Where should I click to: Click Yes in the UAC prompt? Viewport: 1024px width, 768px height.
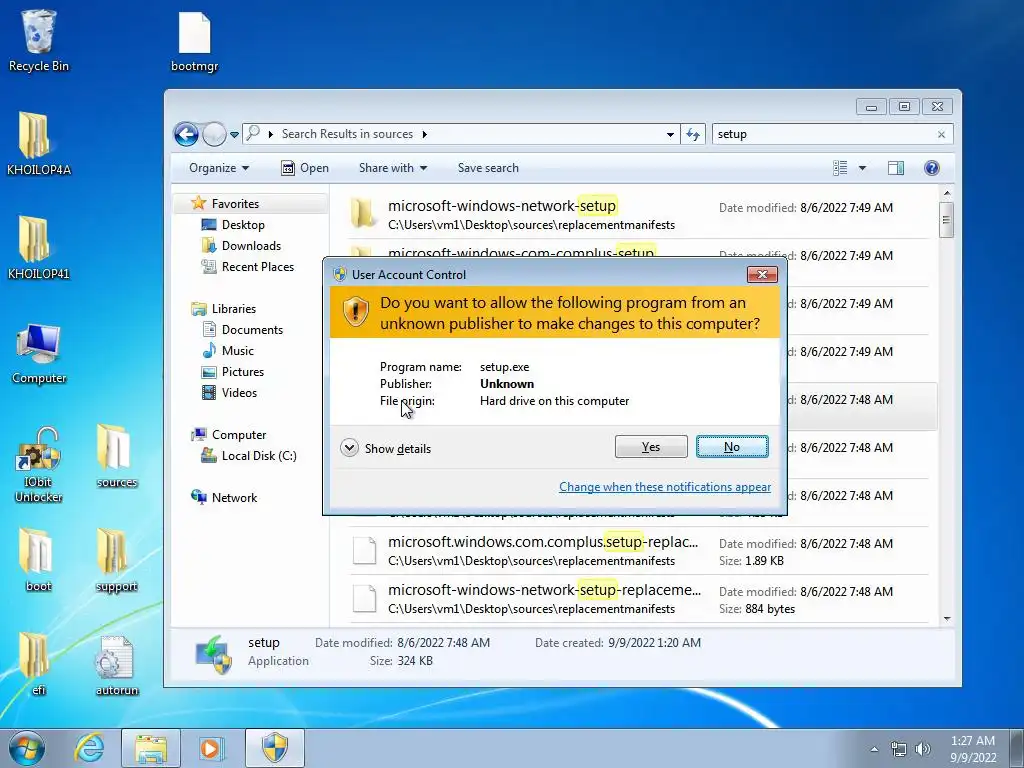coord(651,447)
